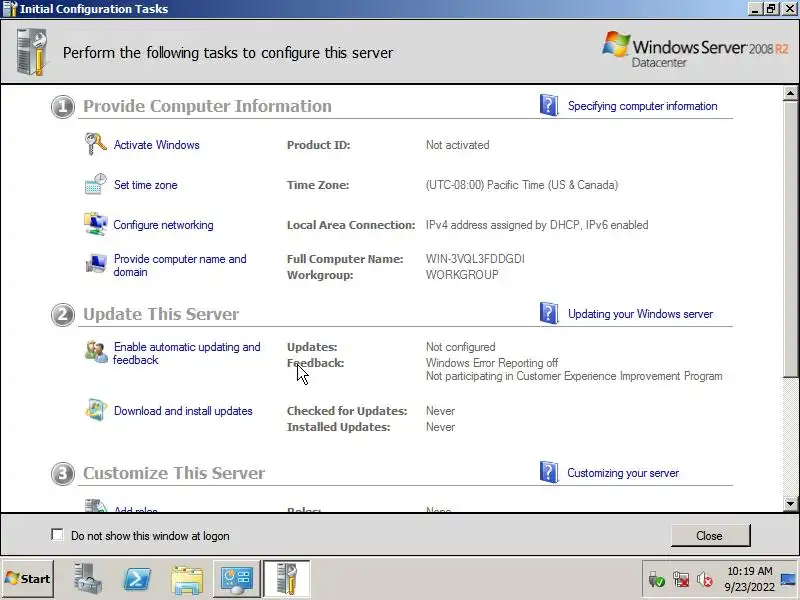Open Updating your Windows server help link
The image size is (800, 600).
tap(640, 314)
